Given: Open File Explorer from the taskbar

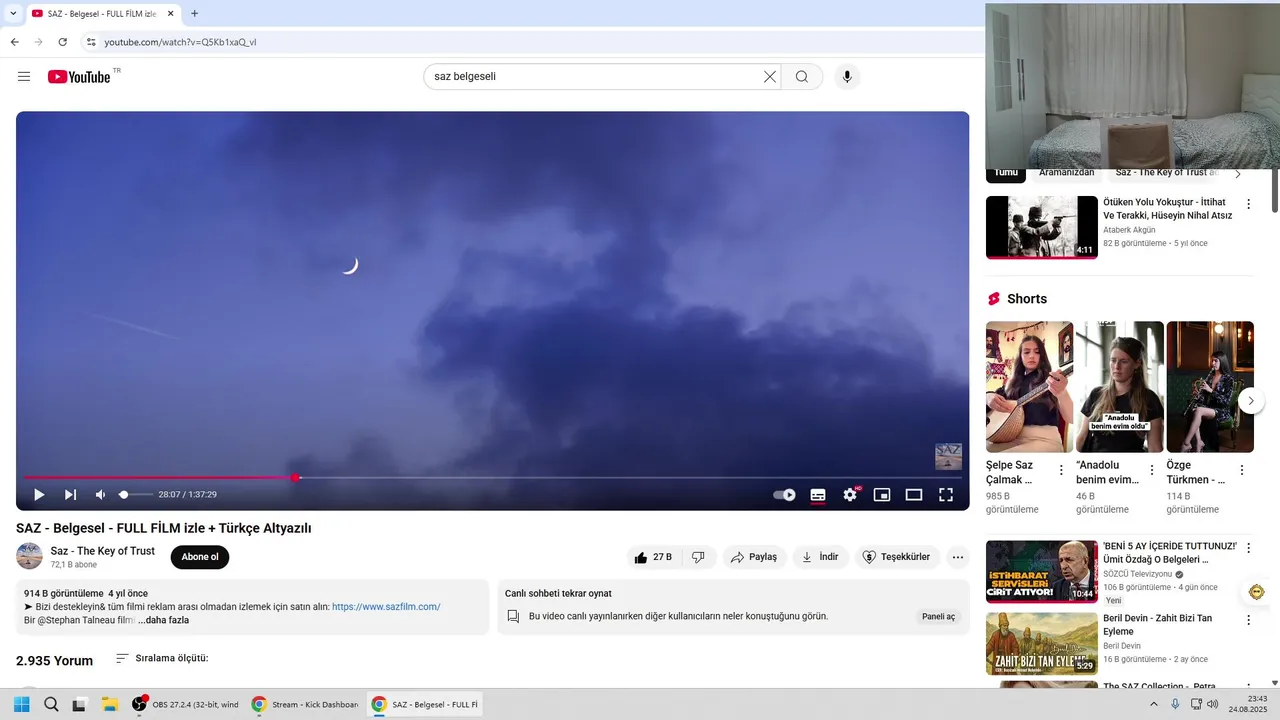Looking at the screenshot, I should (x=110, y=704).
